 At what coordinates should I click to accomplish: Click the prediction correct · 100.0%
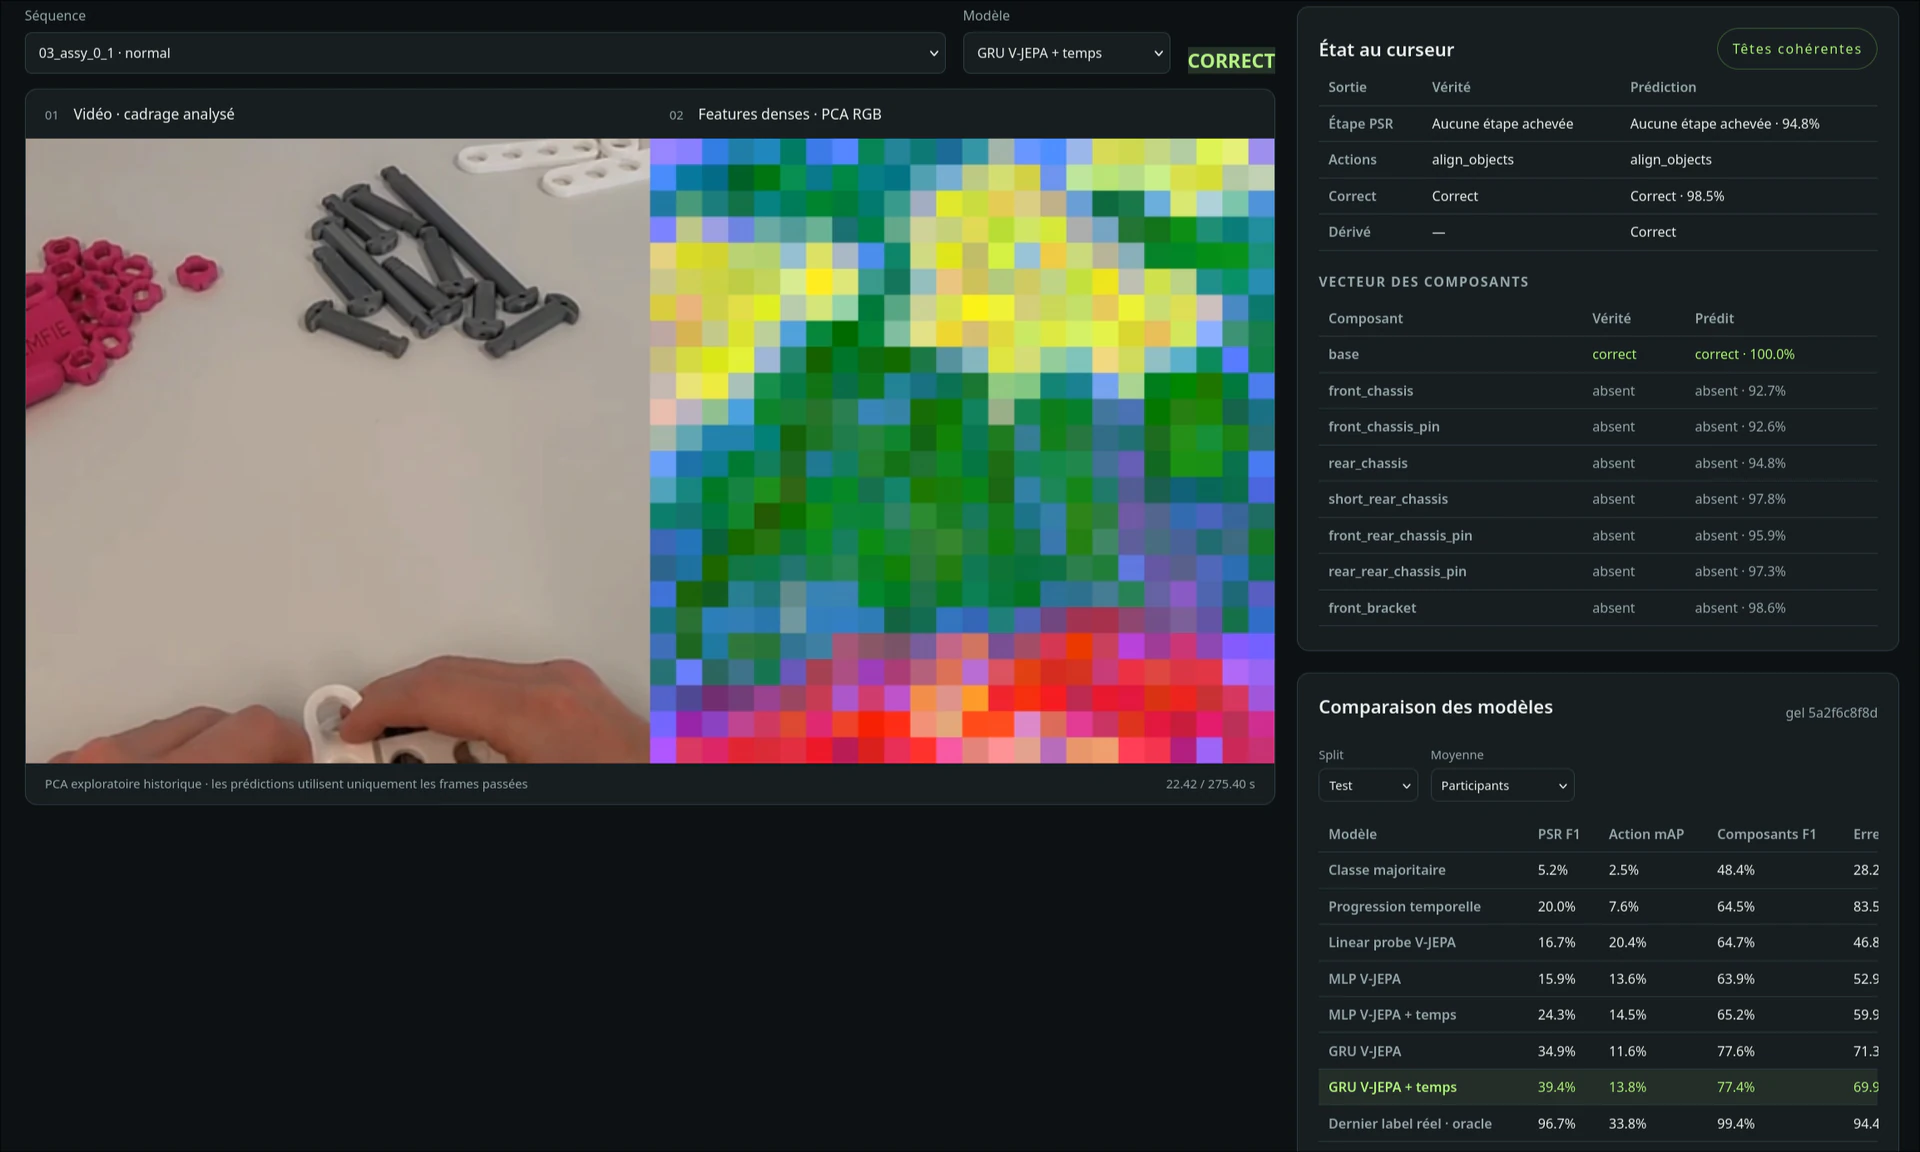(1744, 354)
